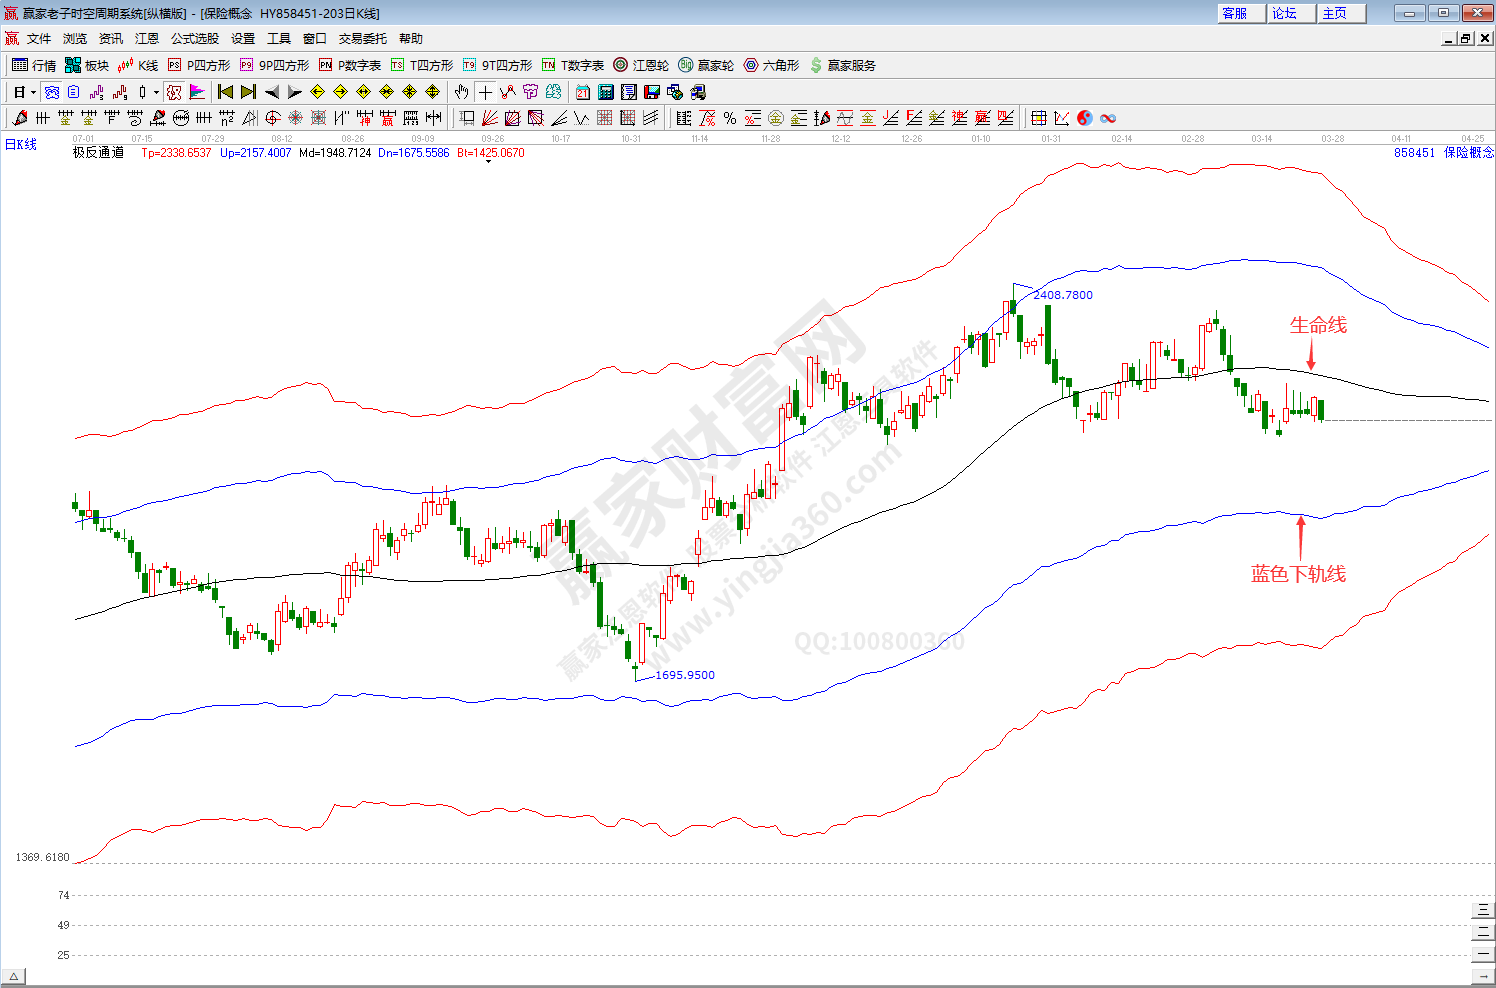Image resolution: width=1496 pixels, height=988 pixels.
Task: Open the 公式选股 menu
Action: tap(194, 39)
